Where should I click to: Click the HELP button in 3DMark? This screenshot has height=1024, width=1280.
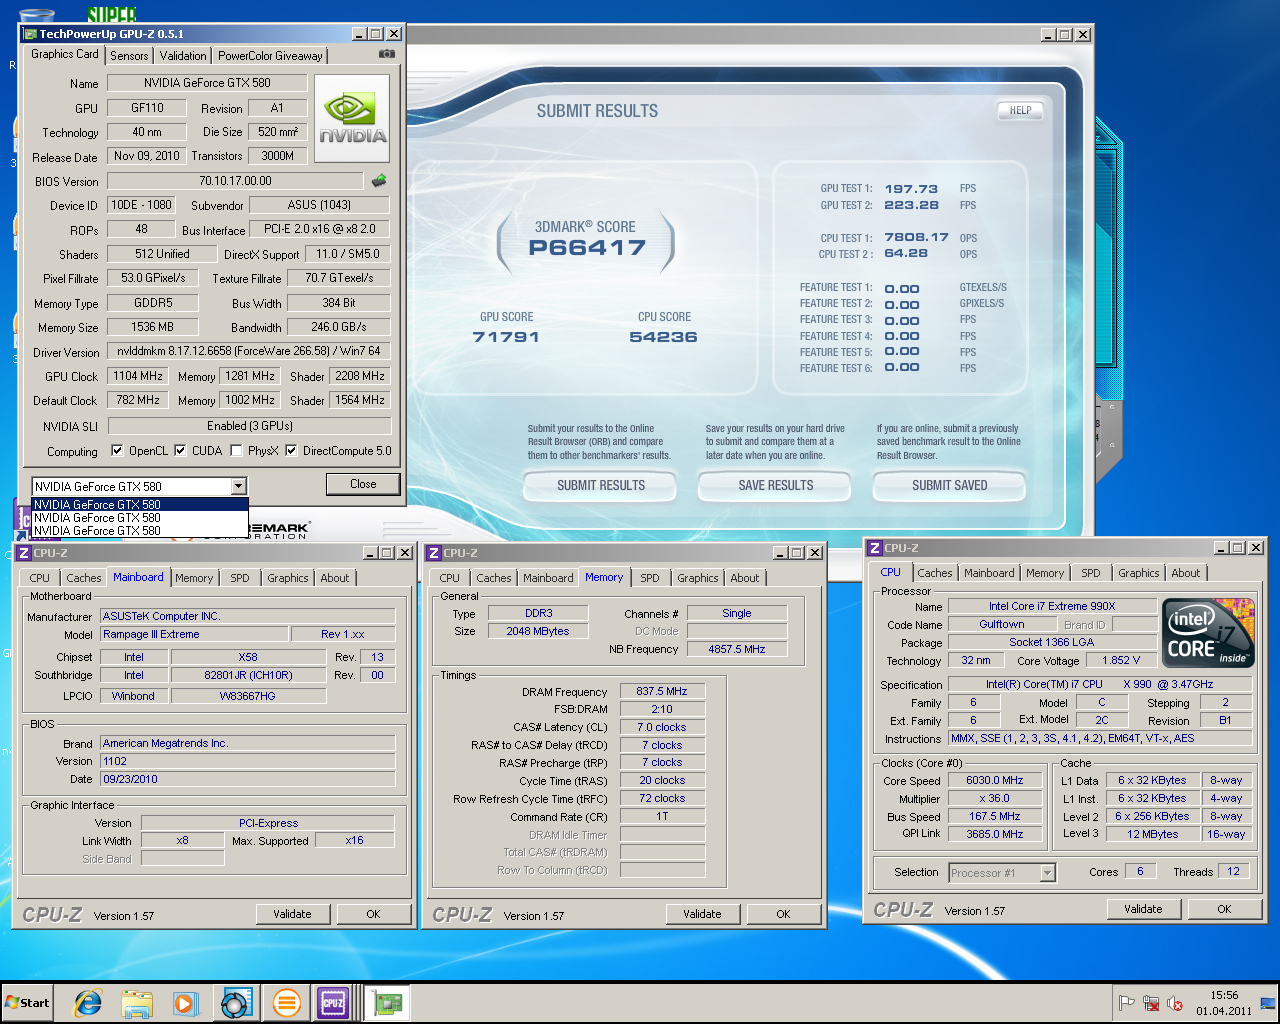click(x=1020, y=111)
